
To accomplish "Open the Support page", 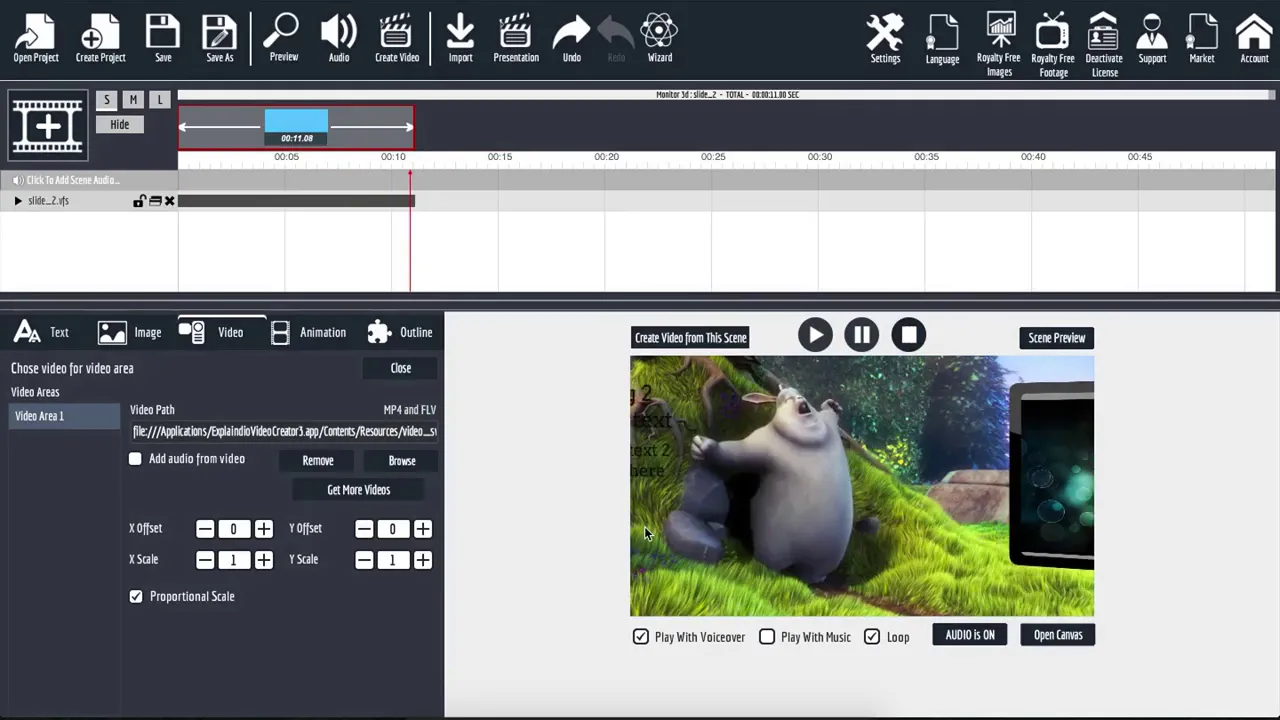I will (1152, 39).
